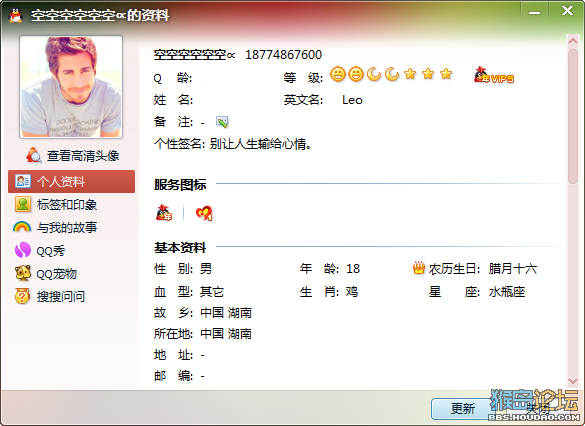The width and height of the screenshot is (585, 426).
Task: Click the VIP5 annual member badge
Action: 494,75
